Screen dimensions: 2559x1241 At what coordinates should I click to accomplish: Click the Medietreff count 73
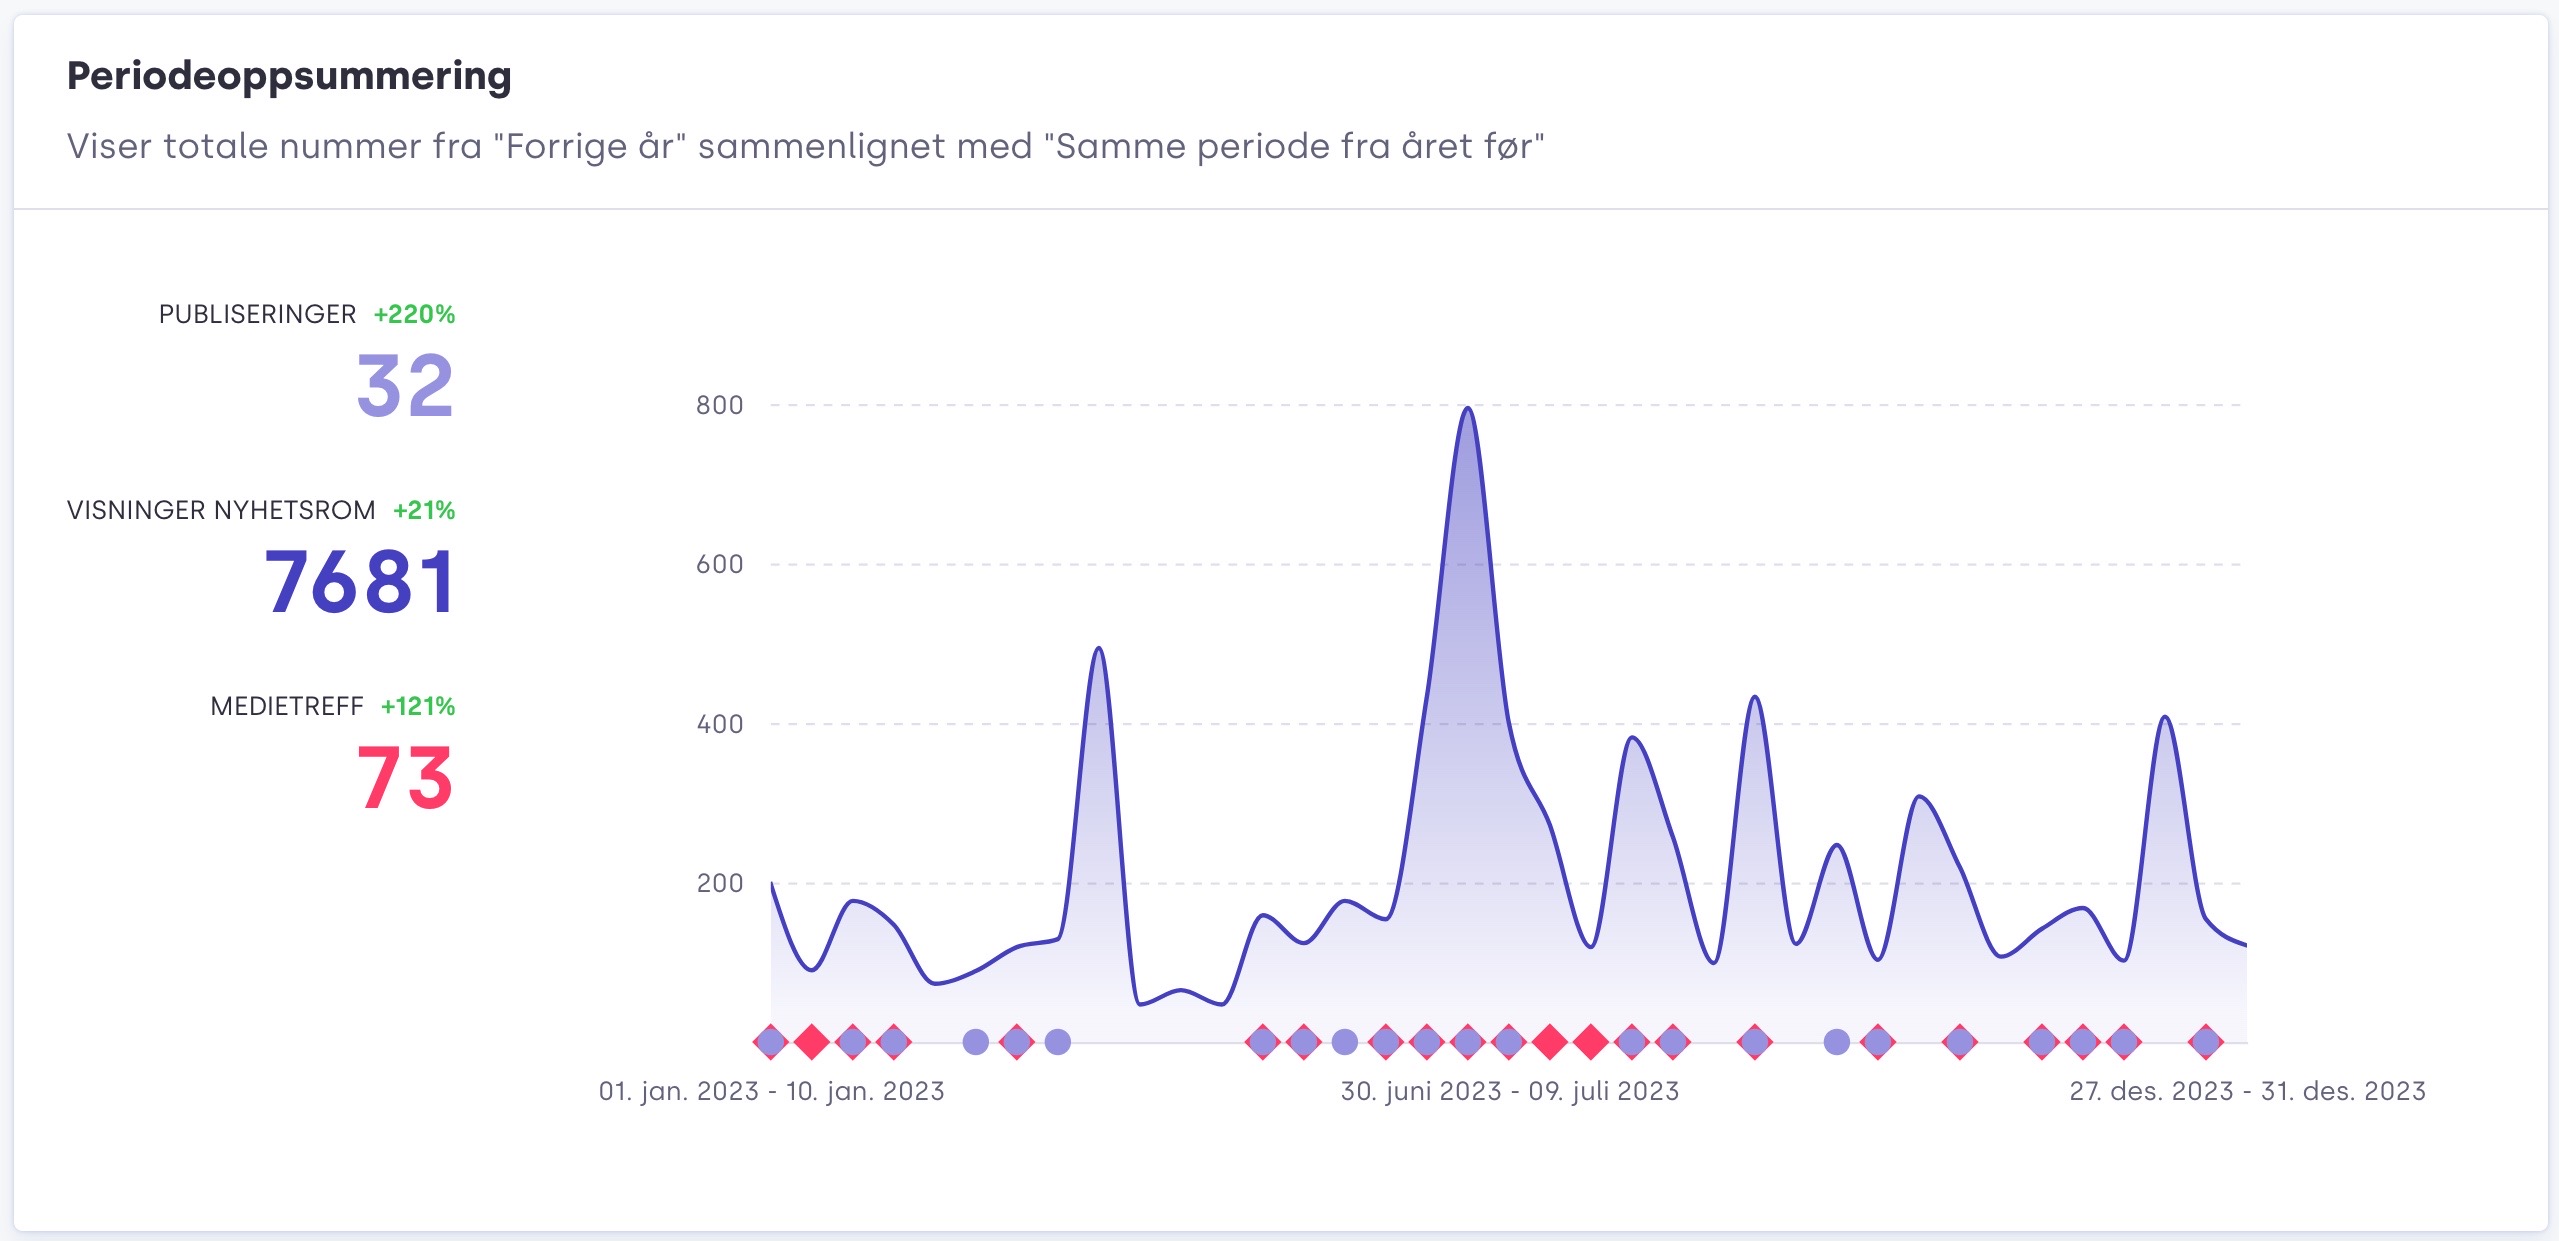pos(405,778)
